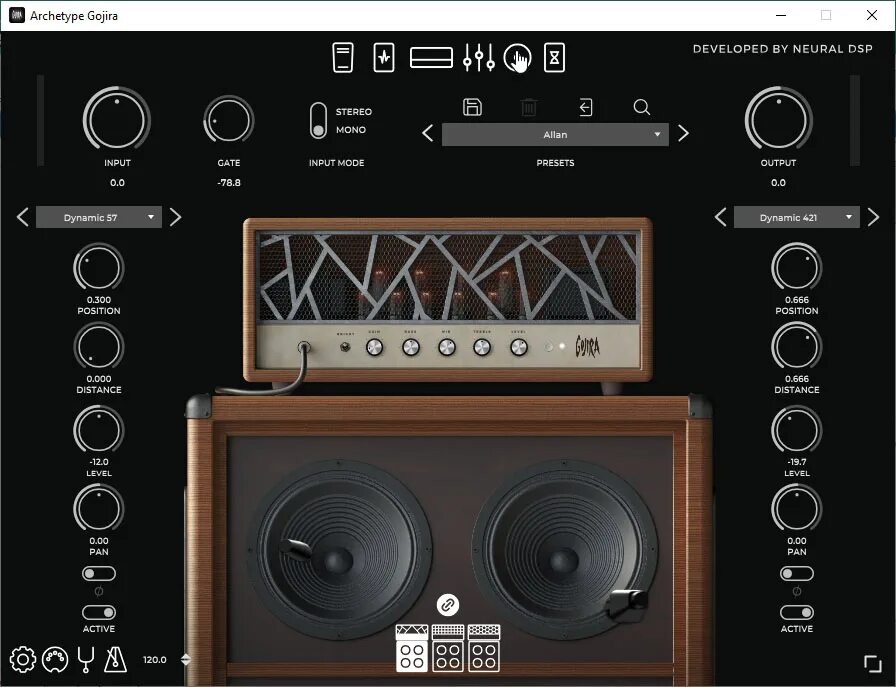Click the amp channel indicator light
896x687 pixels.
[562, 346]
